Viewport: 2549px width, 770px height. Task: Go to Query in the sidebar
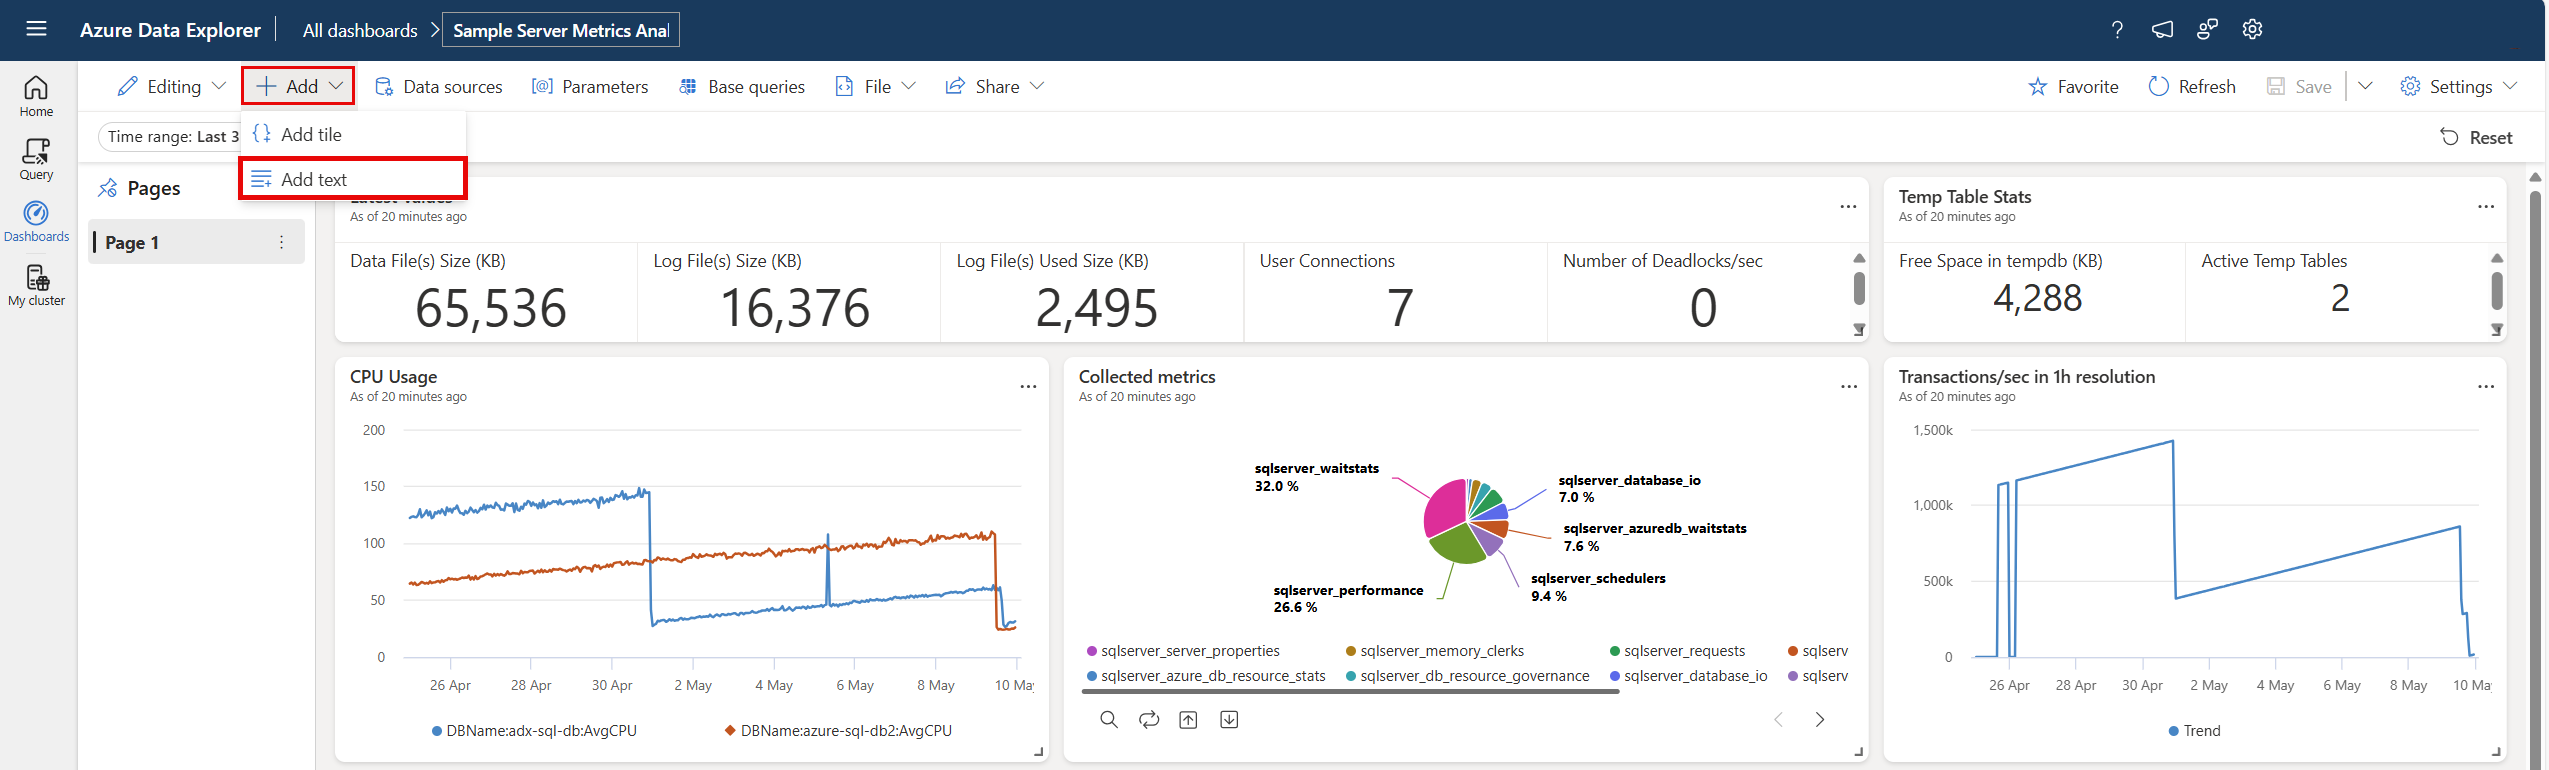[x=36, y=159]
